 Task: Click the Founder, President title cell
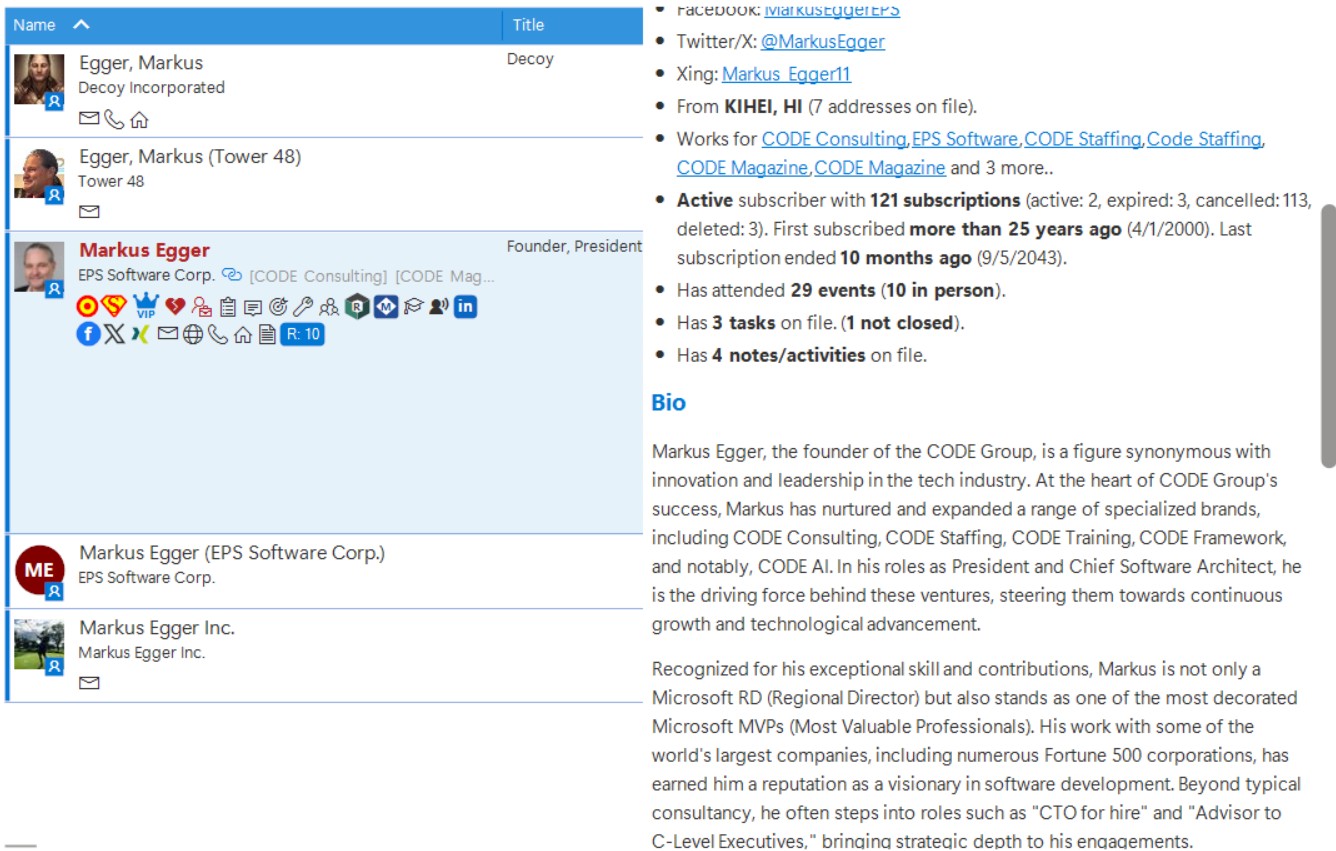tap(574, 246)
